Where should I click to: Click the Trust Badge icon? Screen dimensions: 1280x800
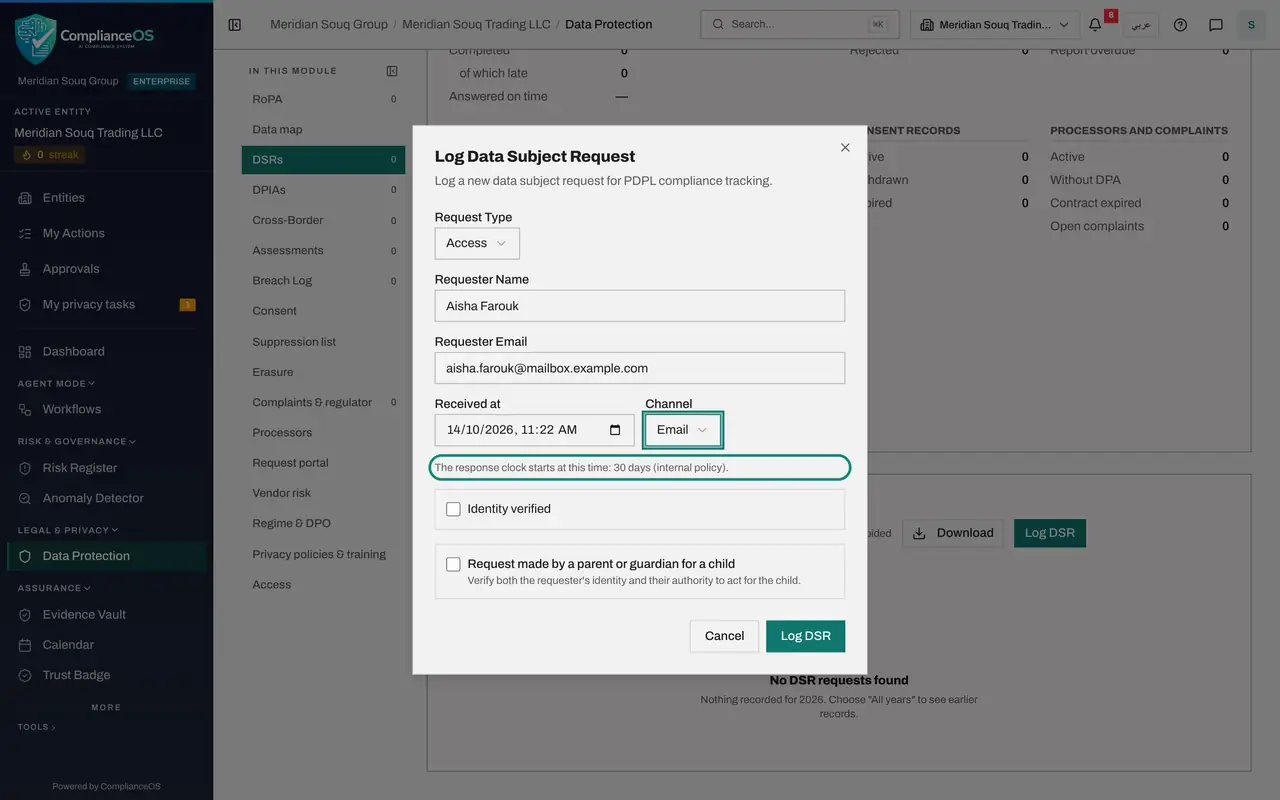click(x=25, y=675)
